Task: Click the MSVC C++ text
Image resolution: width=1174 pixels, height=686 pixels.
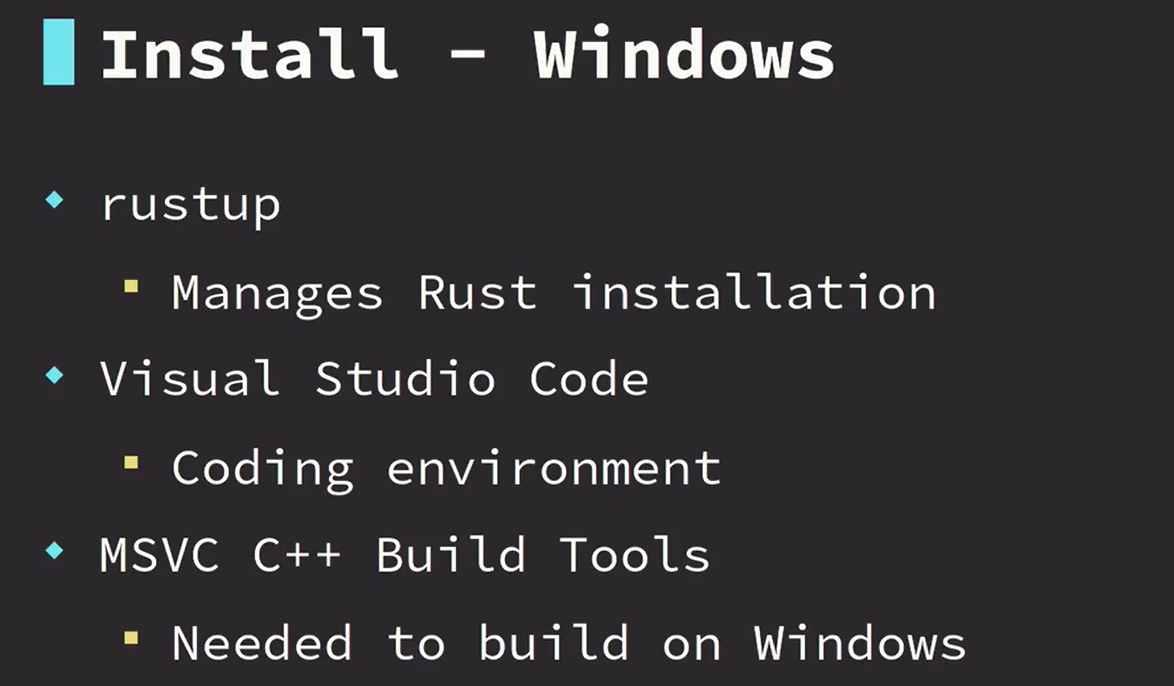Action: [x=221, y=554]
